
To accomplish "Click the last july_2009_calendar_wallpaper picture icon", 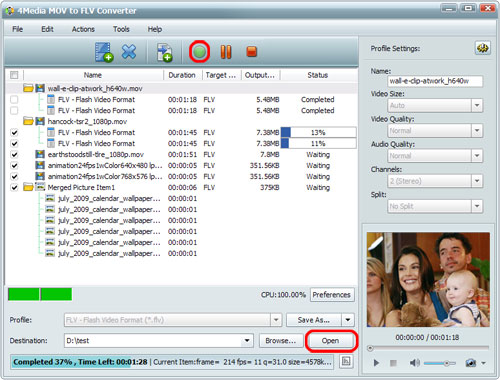I will 50,253.
